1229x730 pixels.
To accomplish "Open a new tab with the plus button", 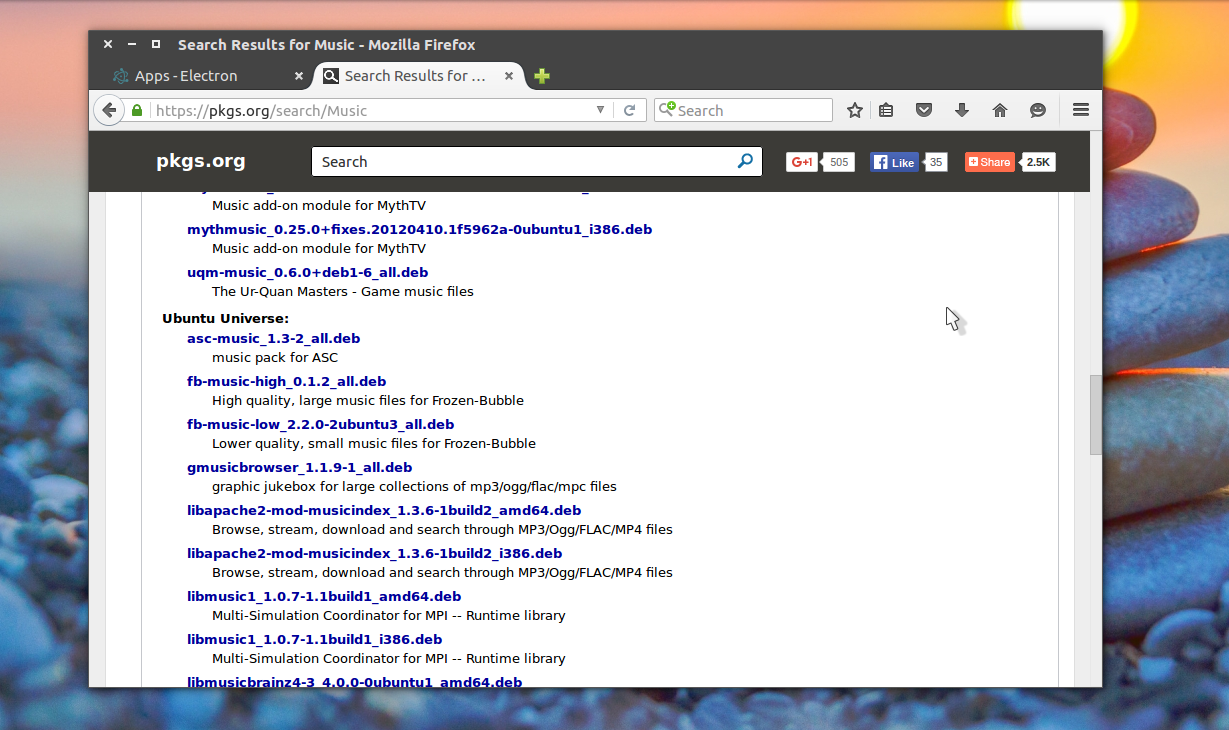I will pos(542,76).
